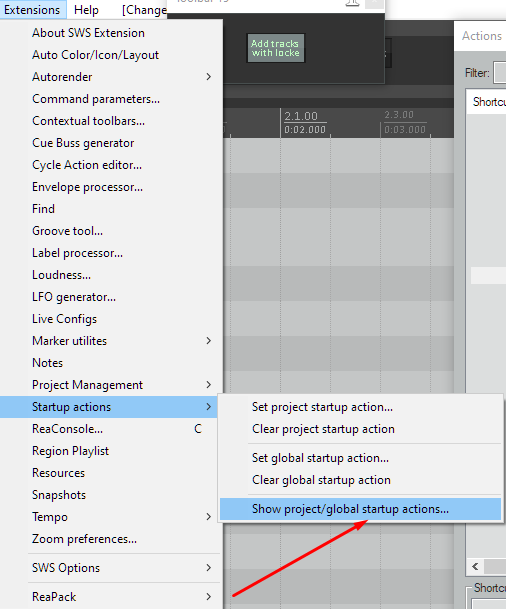Expand the Marker utilites submenu
The width and height of the screenshot is (506, 609).
point(111,341)
